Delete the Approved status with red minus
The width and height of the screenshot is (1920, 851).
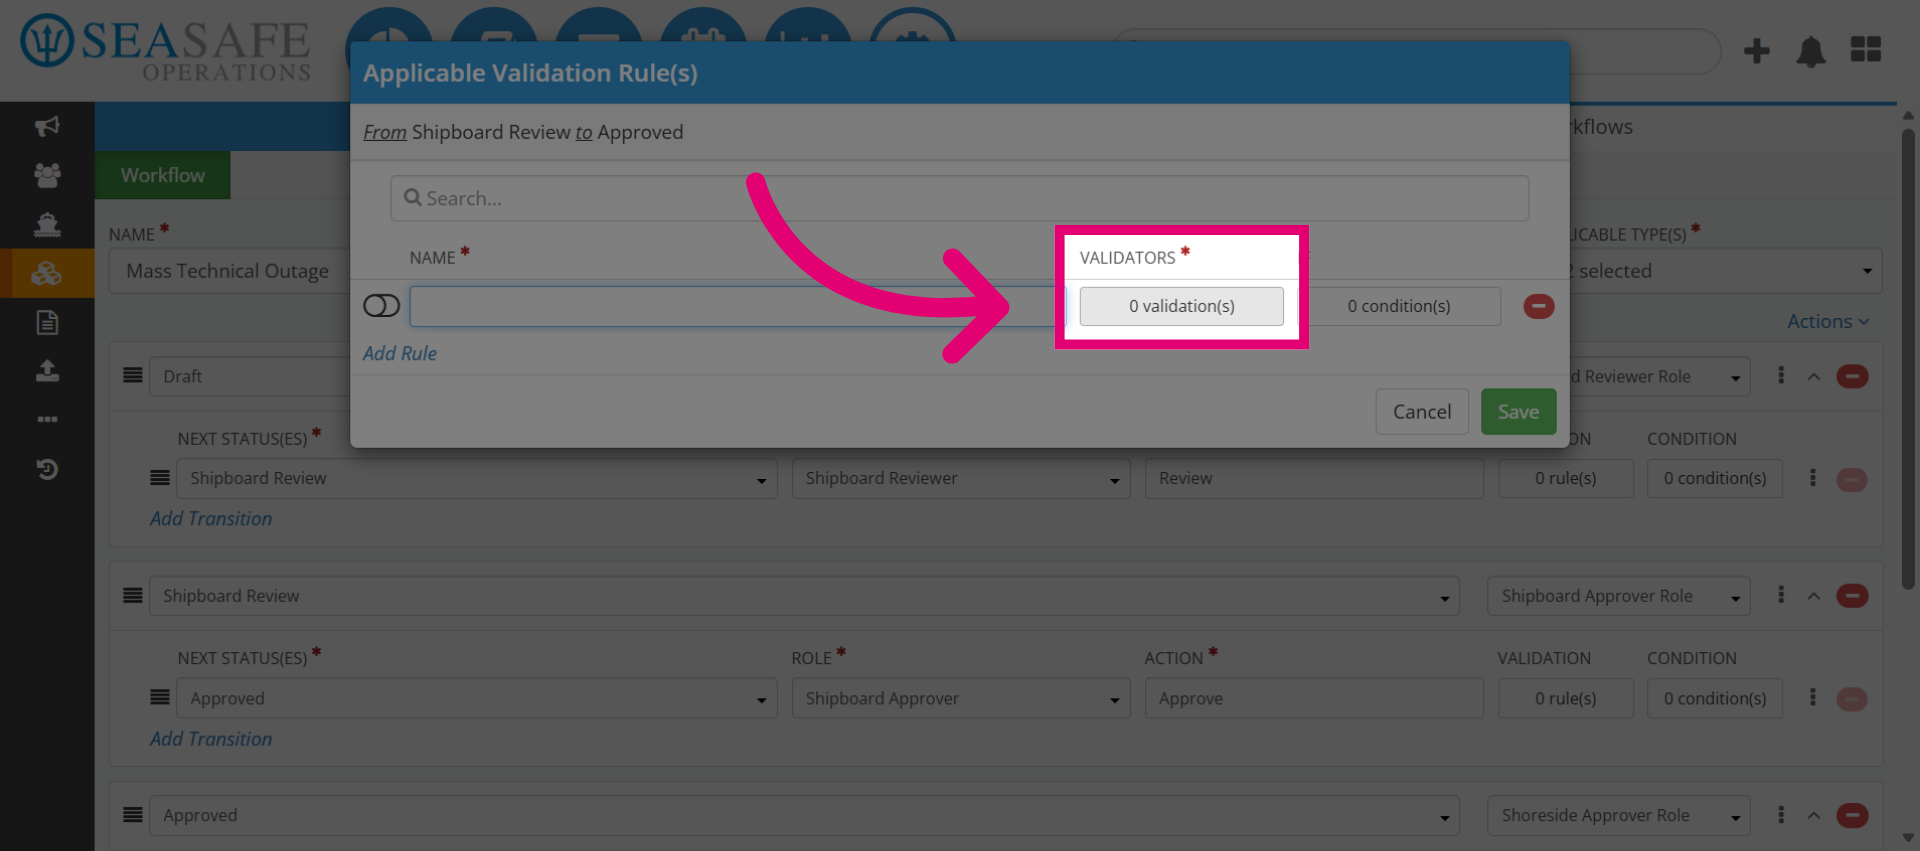pos(1852,816)
